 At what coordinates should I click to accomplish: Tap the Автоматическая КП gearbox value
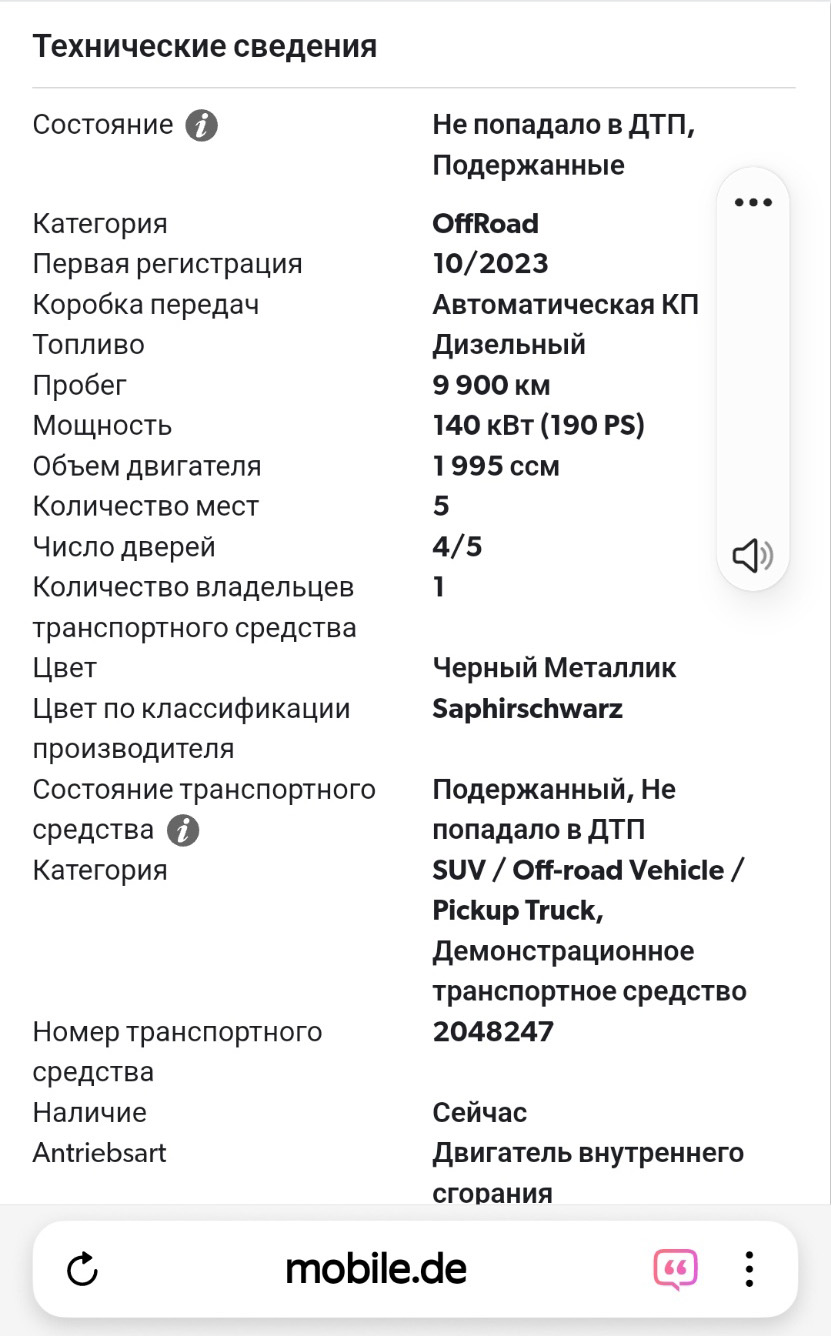pyautogui.click(x=566, y=304)
